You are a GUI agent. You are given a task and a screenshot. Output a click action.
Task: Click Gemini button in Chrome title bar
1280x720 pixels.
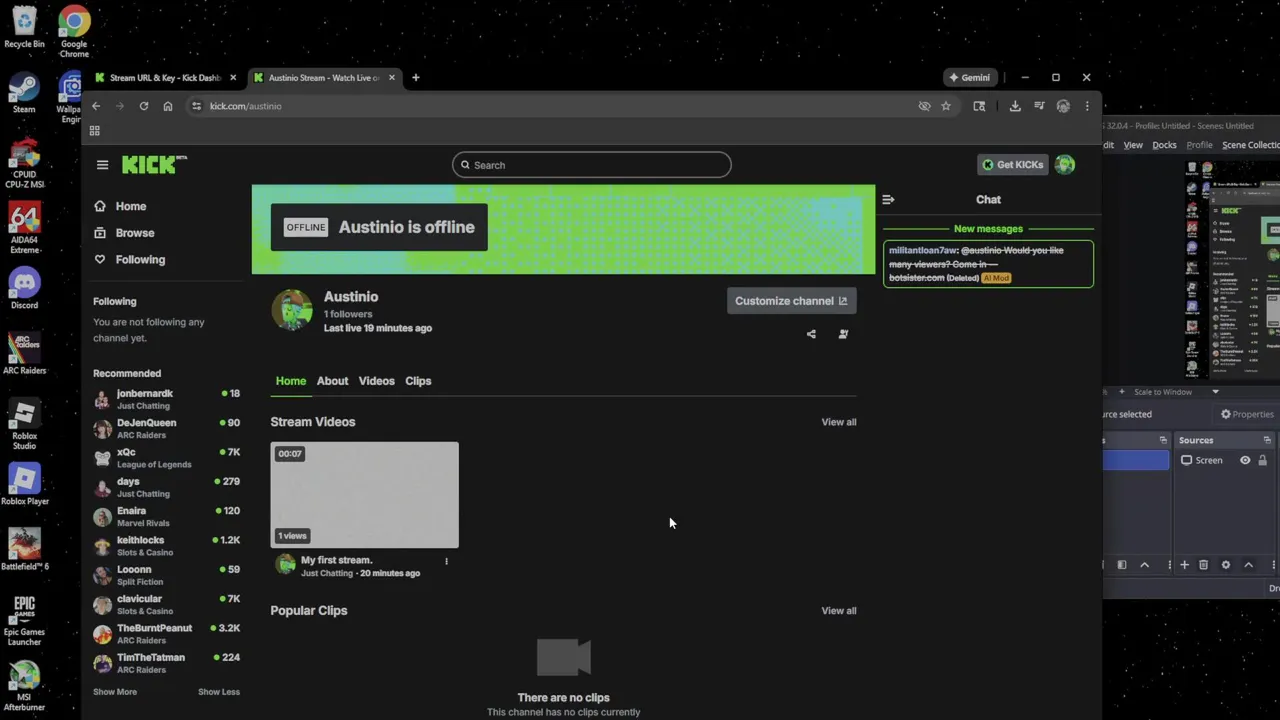pyautogui.click(x=970, y=77)
